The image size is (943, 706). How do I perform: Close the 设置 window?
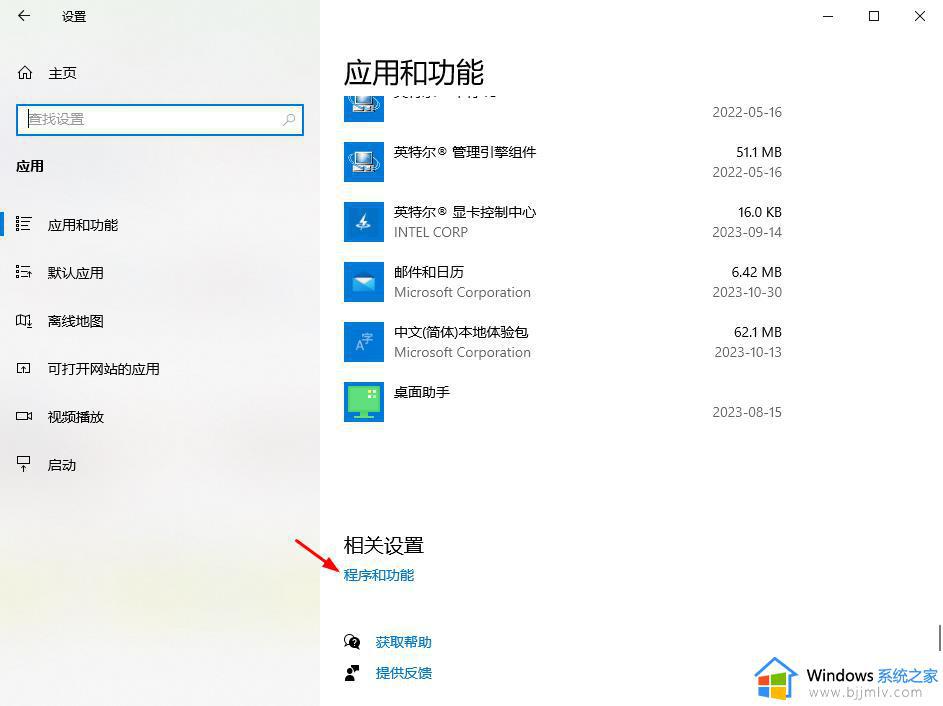click(x=920, y=16)
